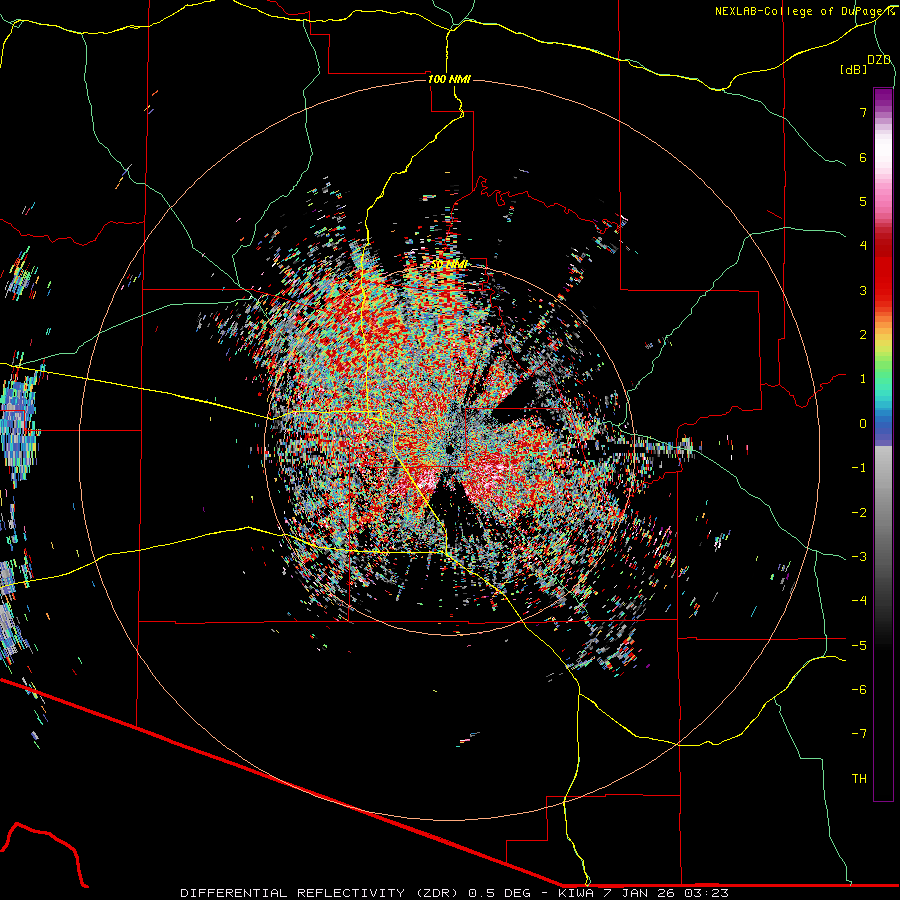Click the "50 NMI" range ring label
This screenshot has width=900, height=900.
point(449,265)
